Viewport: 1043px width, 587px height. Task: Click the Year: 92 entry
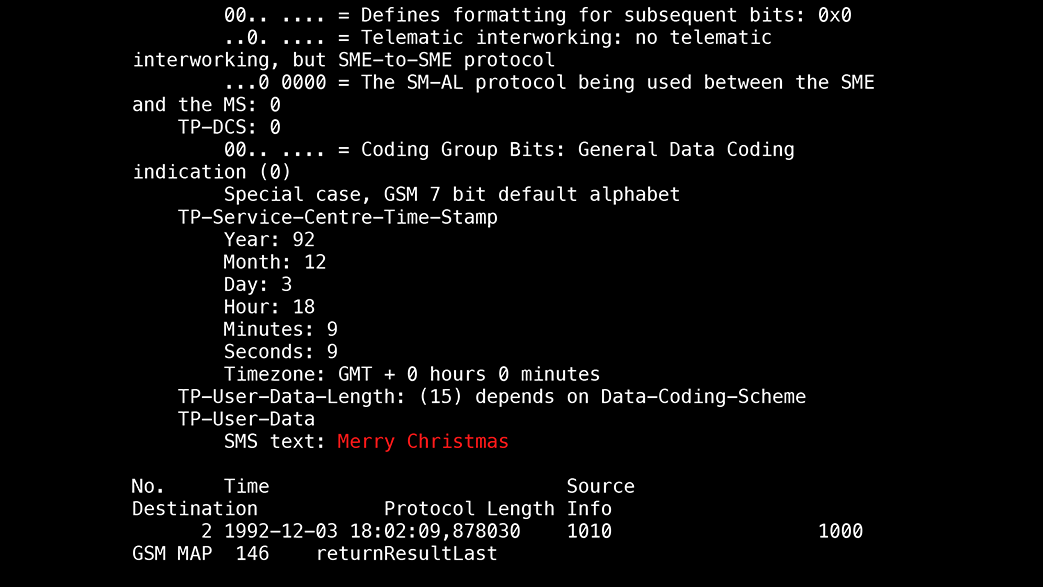269,240
